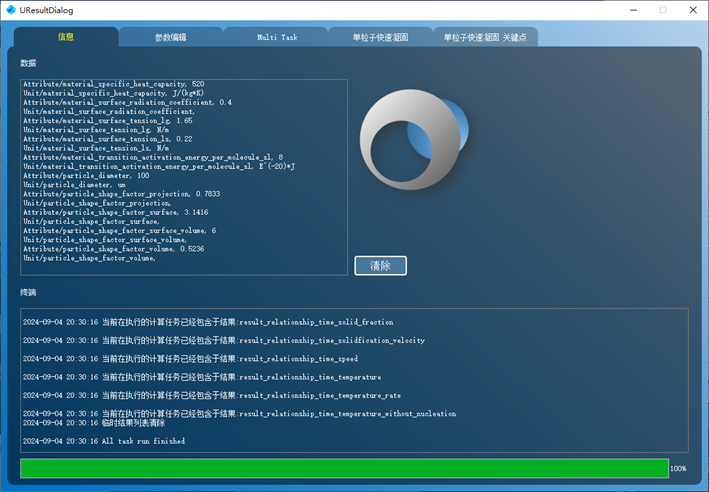Viewport: 709px width, 492px height.
Task: Switch to the 信息 tab
Action: (66, 37)
